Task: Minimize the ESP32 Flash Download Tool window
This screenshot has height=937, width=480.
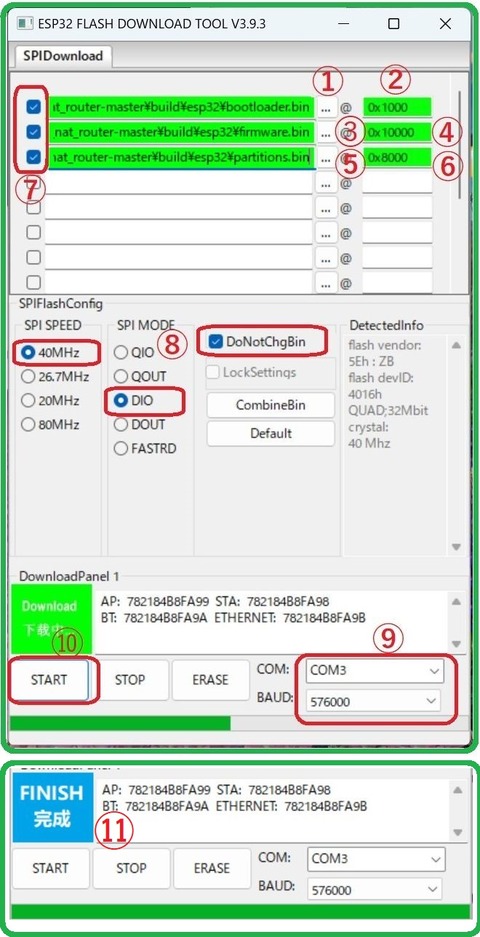Action: click(344, 24)
